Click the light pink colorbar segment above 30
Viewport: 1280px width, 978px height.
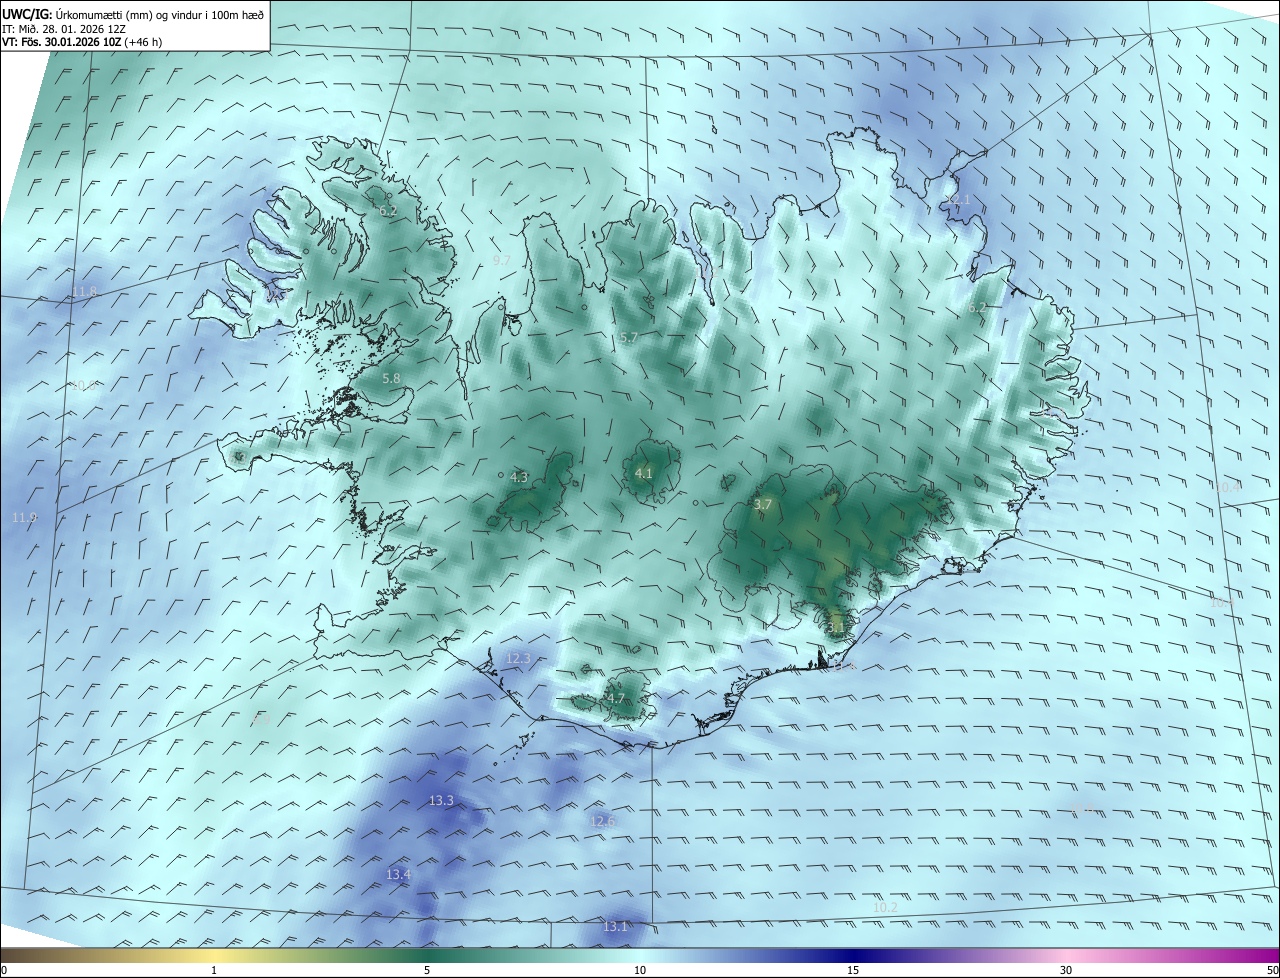pos(1066,955)
